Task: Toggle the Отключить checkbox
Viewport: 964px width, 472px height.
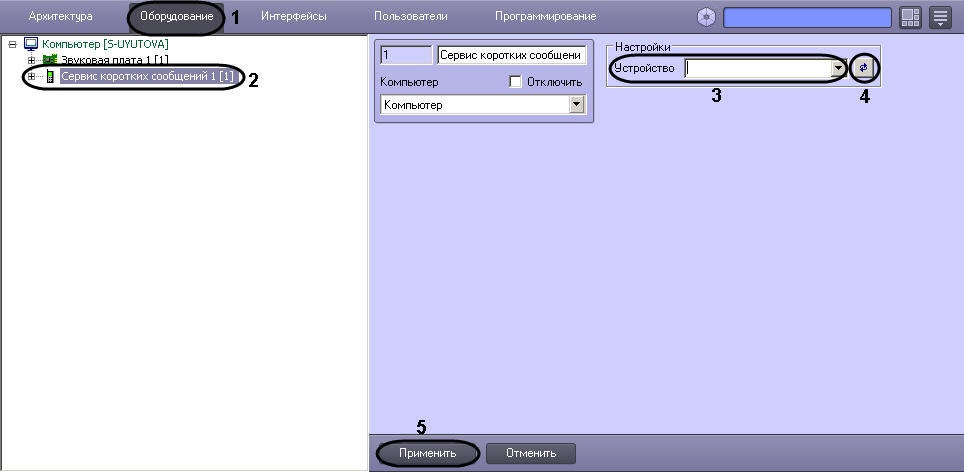Action: [x=516, y=82]
